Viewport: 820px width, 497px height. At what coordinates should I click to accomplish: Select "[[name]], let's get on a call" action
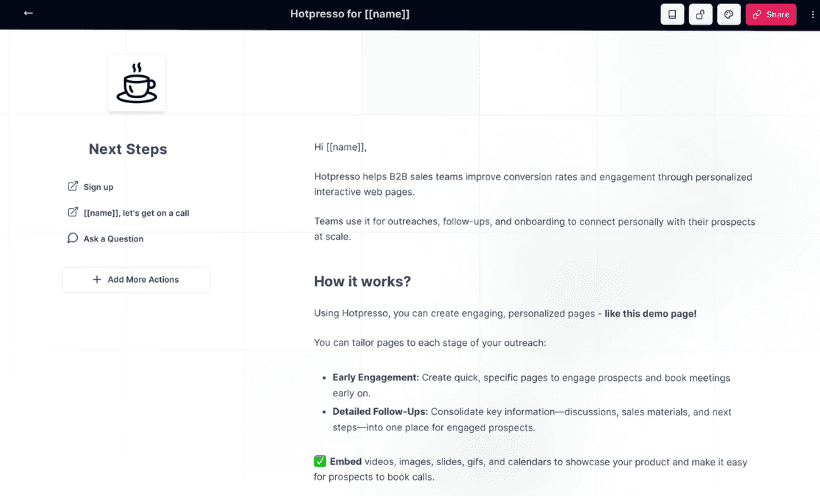tap(136, 213)
